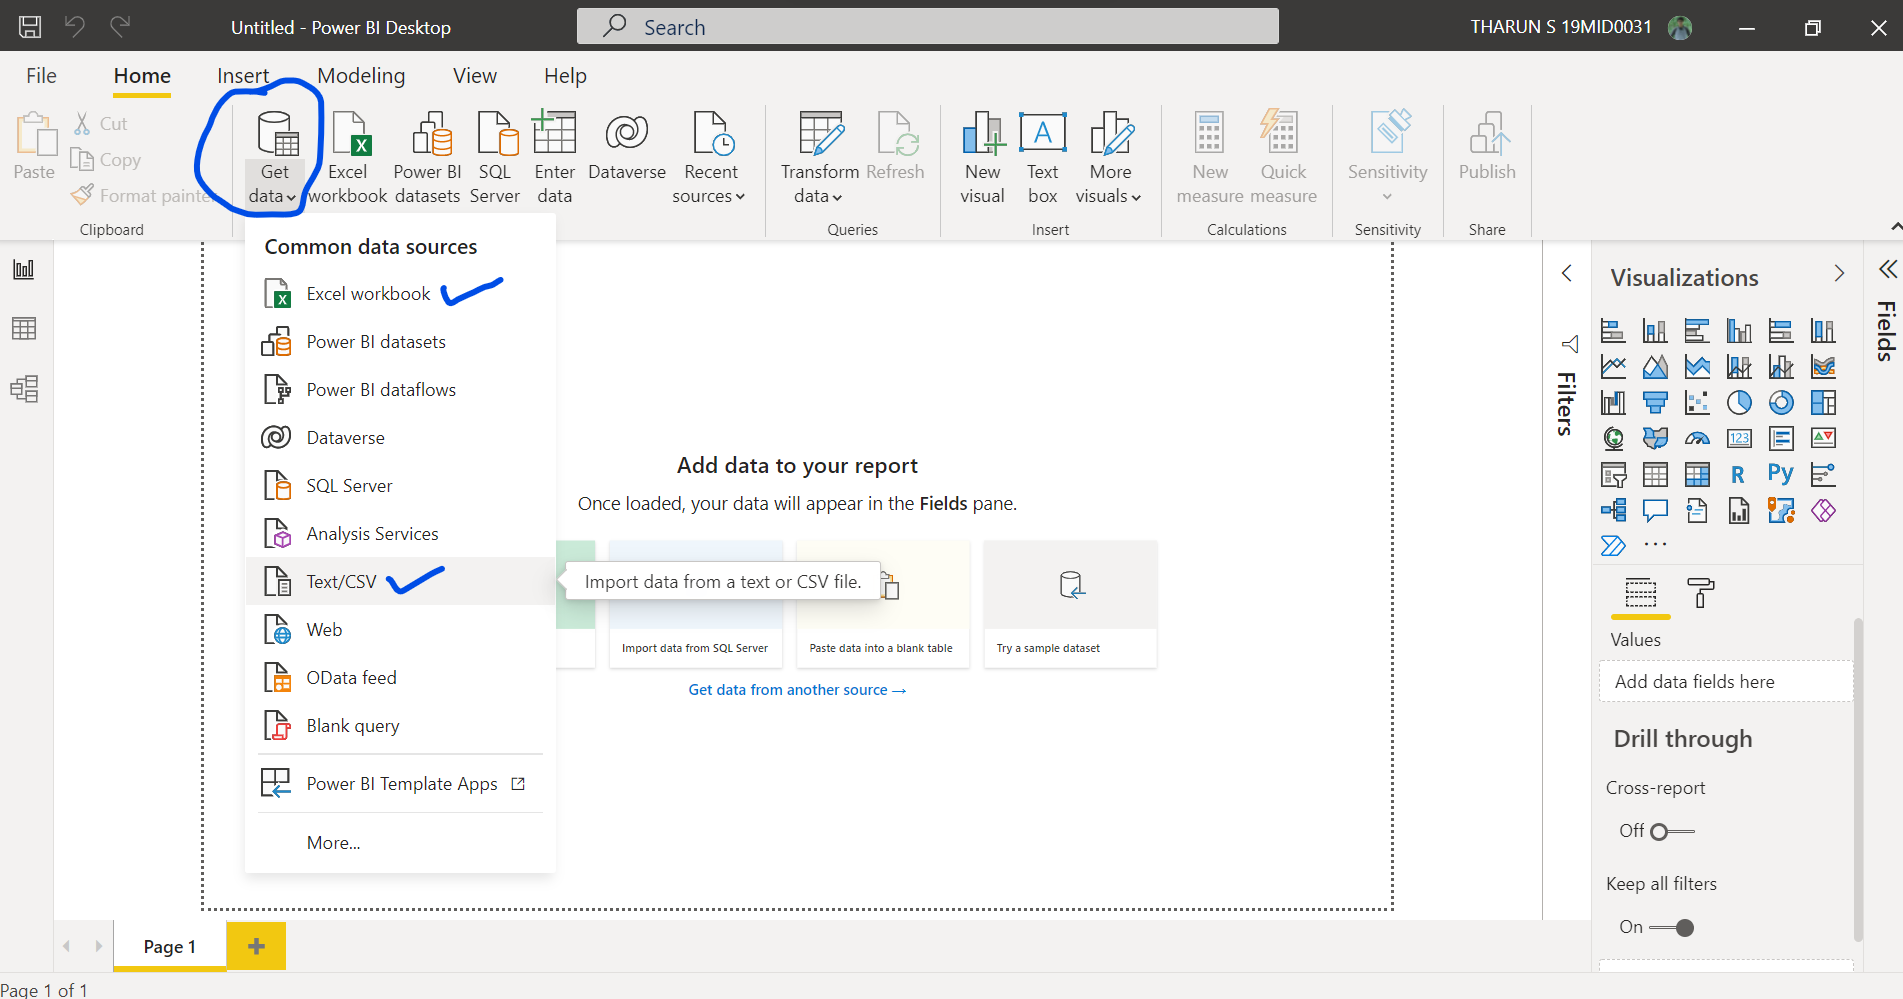Select the Python visual icon
Image resolution: width=1903 pixels, height=999 pixels.
click(x=1781, y=474)
